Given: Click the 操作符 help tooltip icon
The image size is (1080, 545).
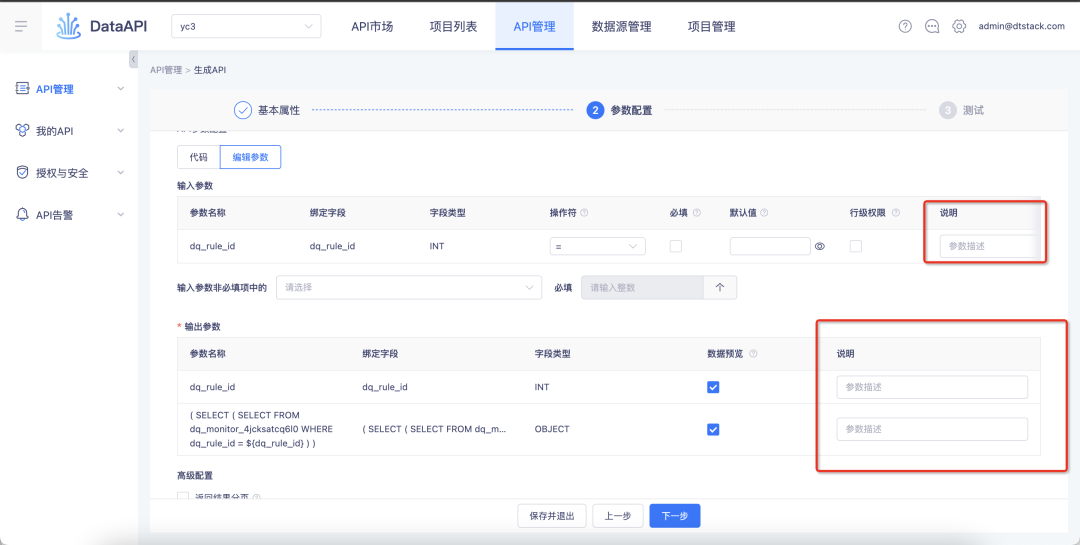Looking at the screenshot, I should [584, 213].
